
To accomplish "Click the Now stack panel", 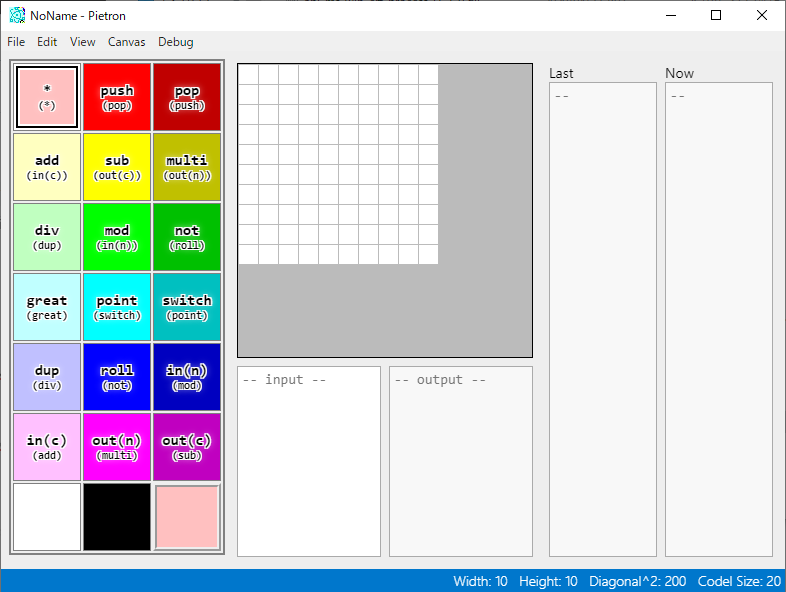I will tap(719, 319).
